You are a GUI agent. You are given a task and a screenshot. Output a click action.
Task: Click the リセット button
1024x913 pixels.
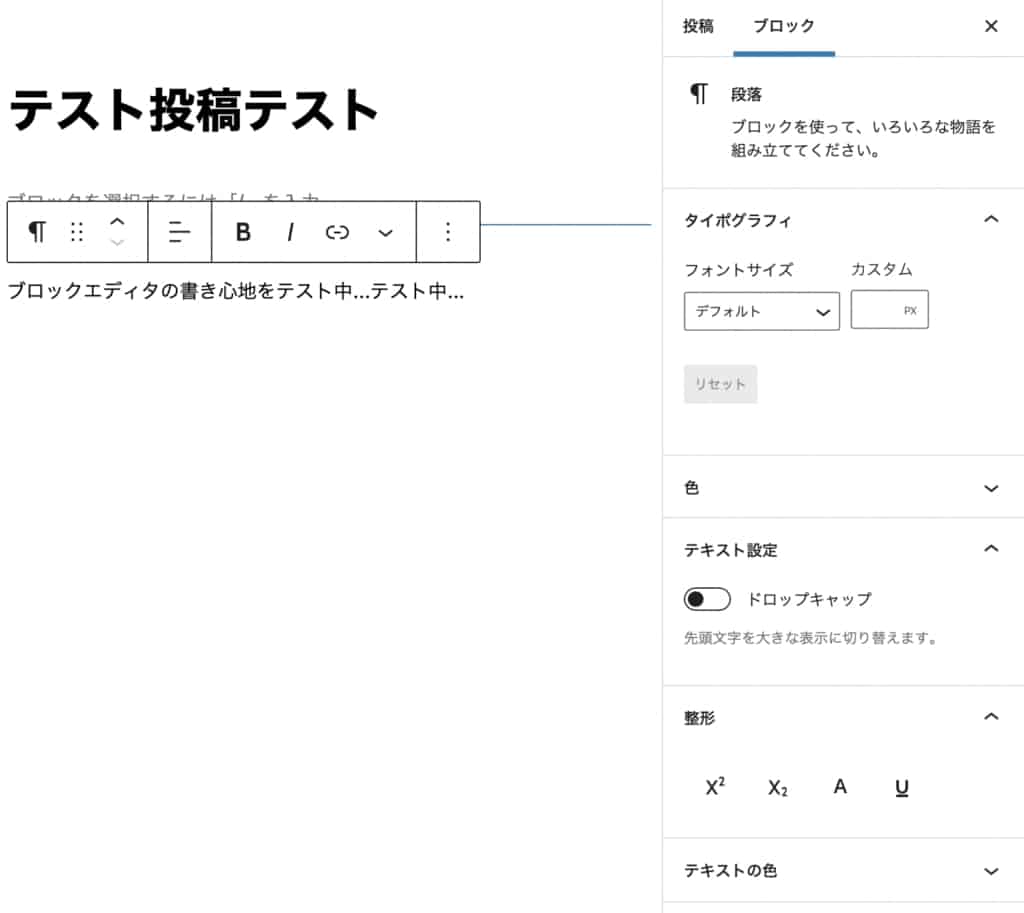click(x=720, y=384)
